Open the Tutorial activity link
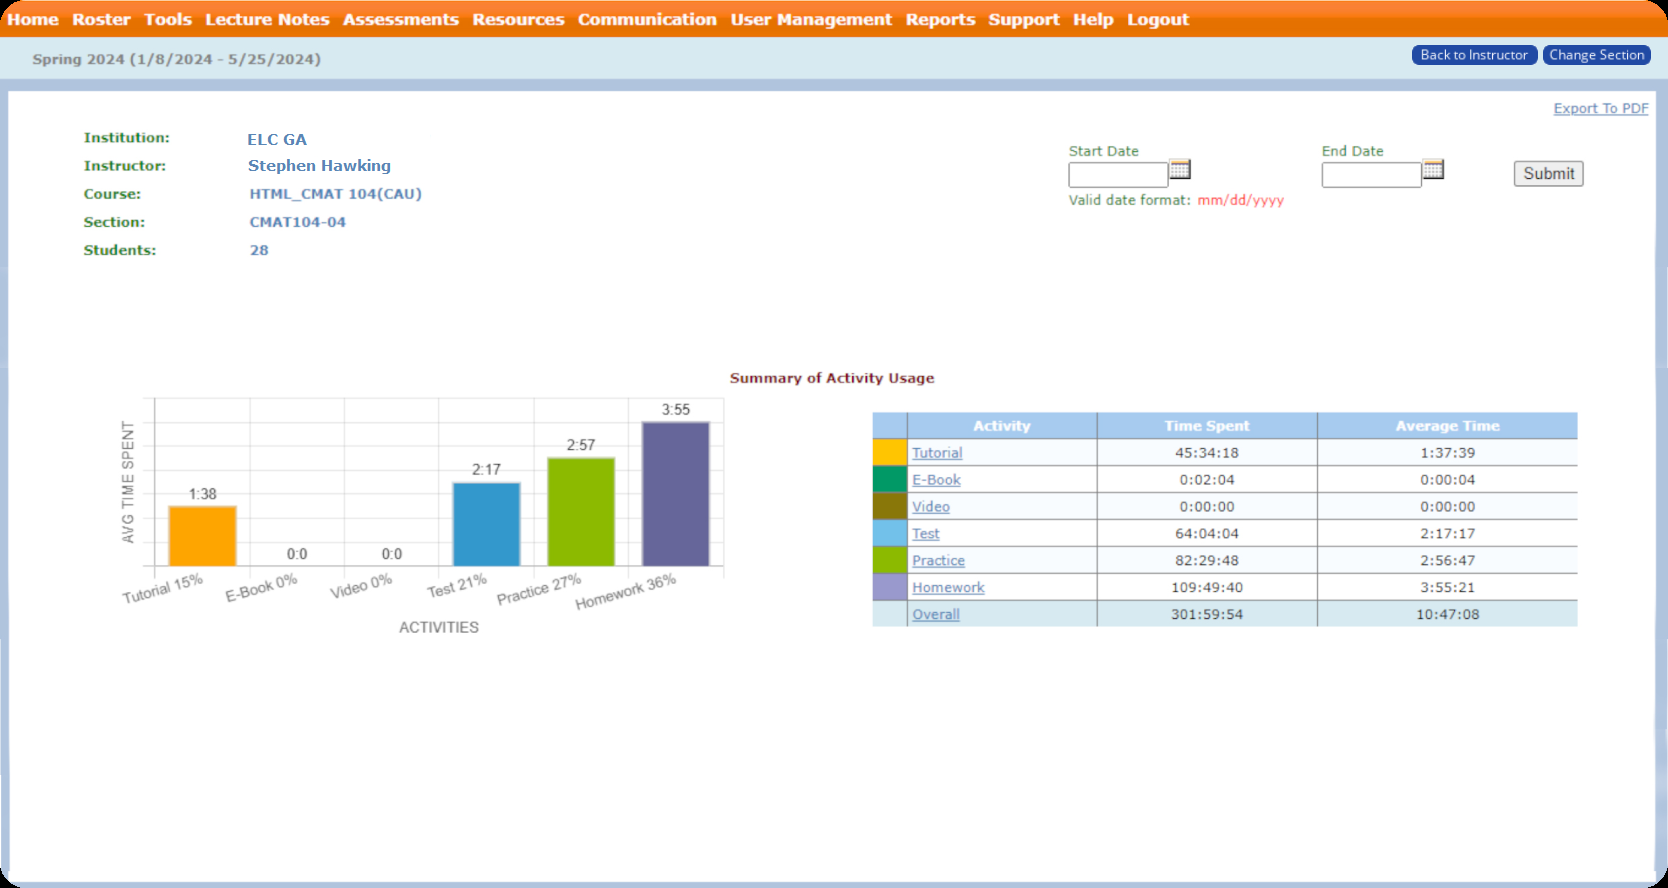 tap(937, 453)
